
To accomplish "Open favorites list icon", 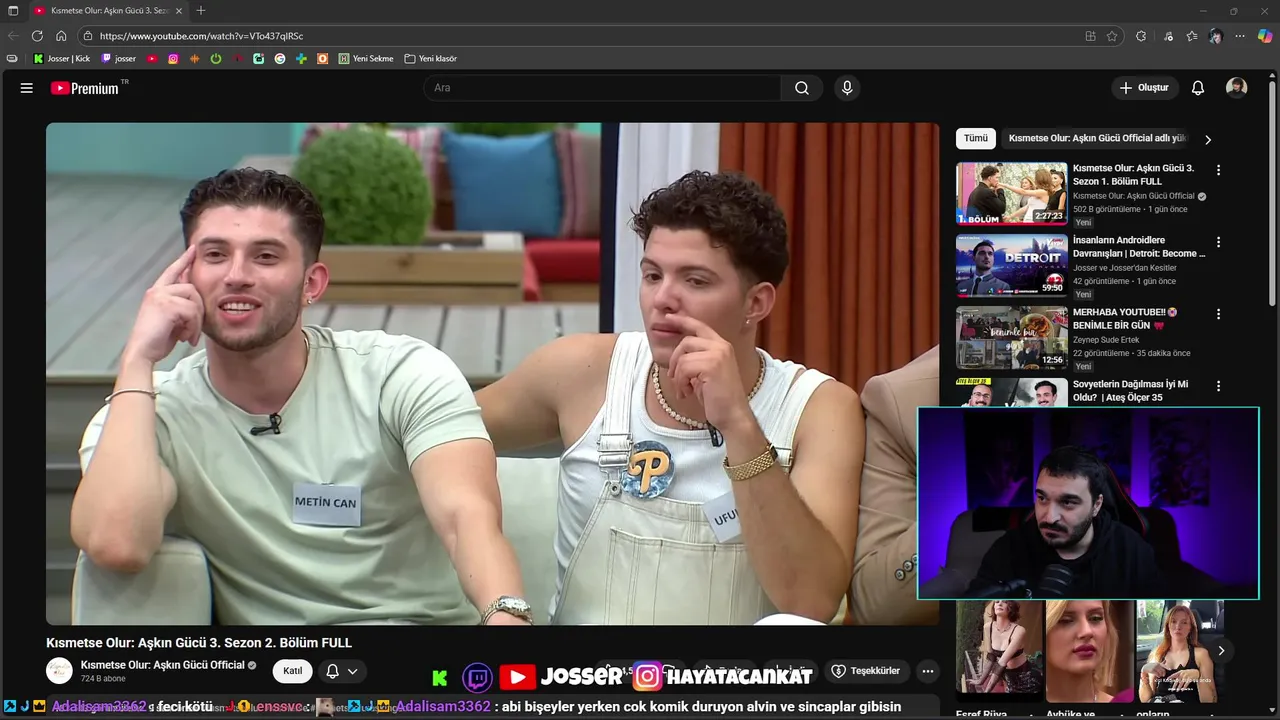I will (1192, 36).
